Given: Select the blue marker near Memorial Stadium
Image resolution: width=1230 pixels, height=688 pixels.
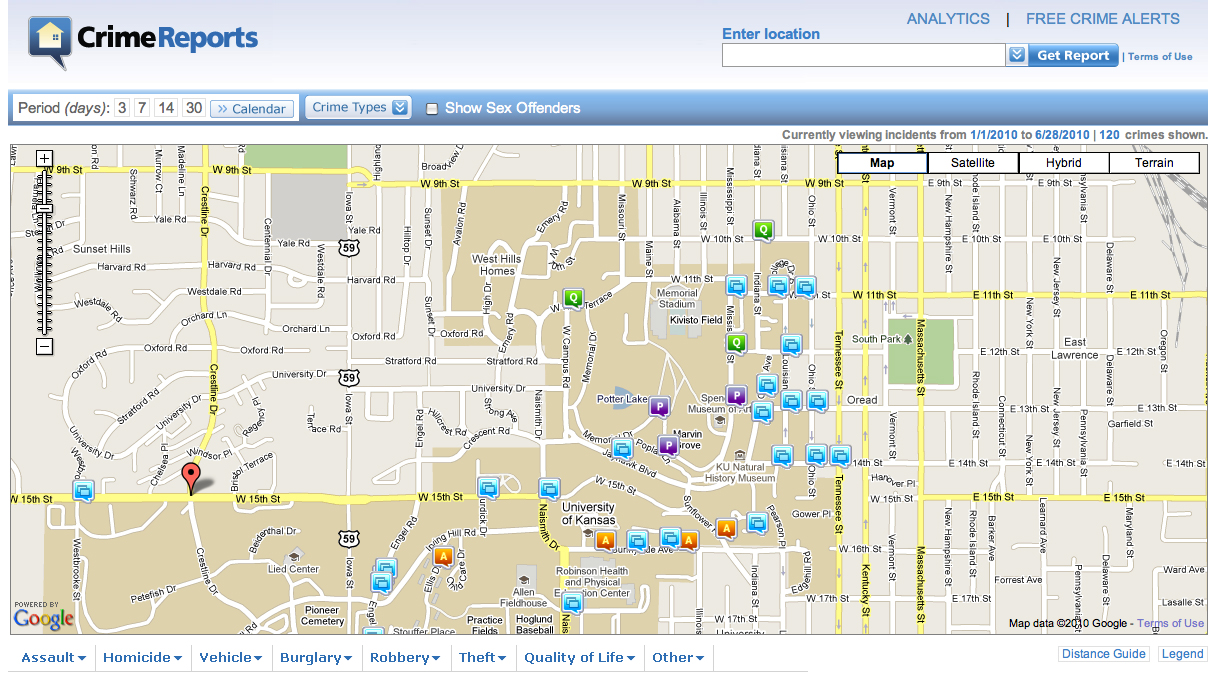Looking at the screenshot, I should coord(736,285).
